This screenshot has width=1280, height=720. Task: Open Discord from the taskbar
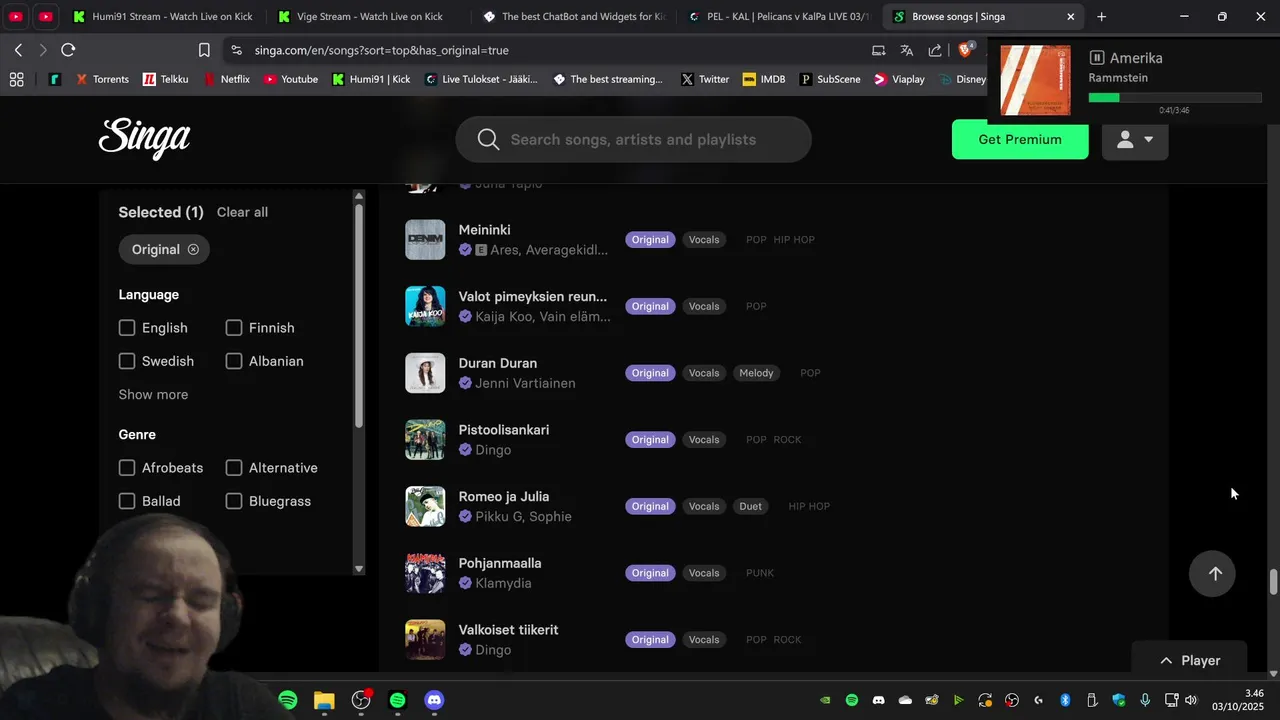434,700
